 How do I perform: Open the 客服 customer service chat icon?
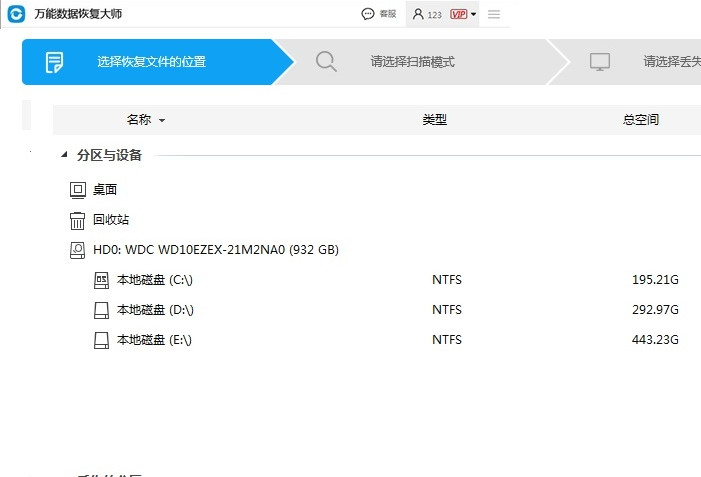coord(367,14)
